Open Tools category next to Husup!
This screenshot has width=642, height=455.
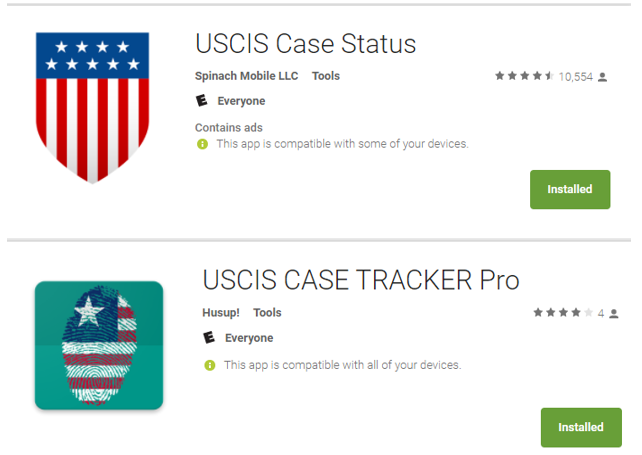click(267, 313)
